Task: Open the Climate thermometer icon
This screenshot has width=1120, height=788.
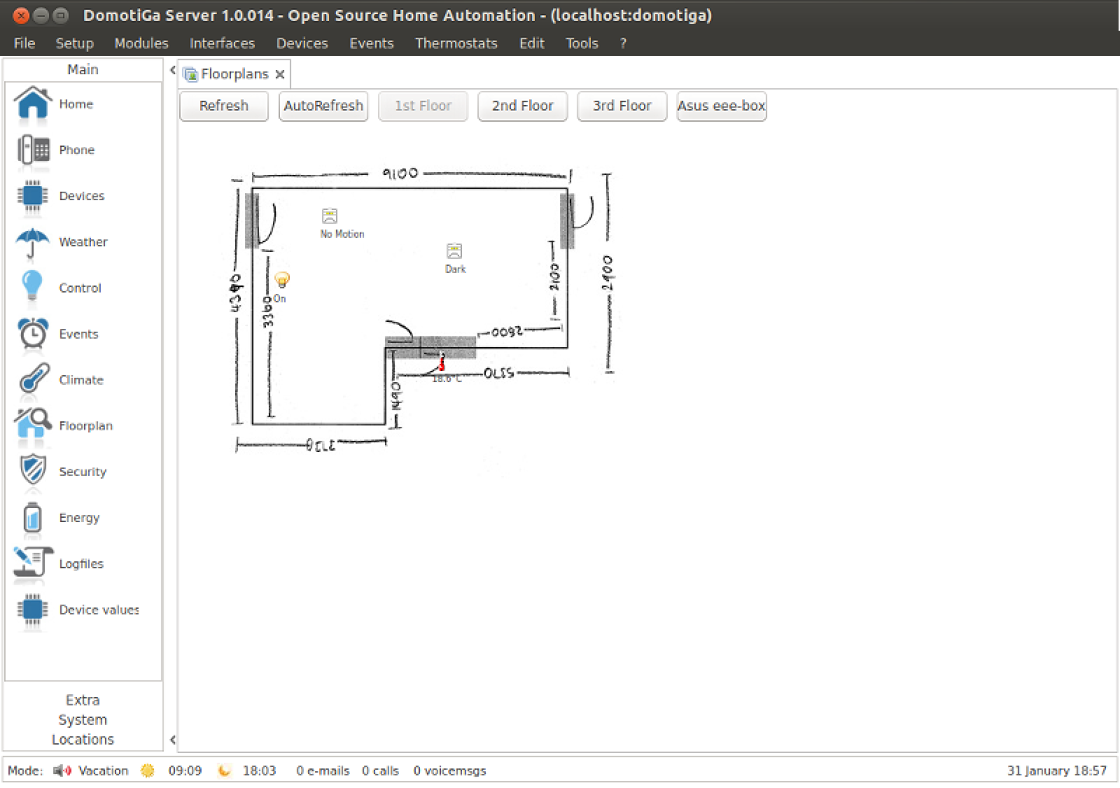Action: coord(33,380)
